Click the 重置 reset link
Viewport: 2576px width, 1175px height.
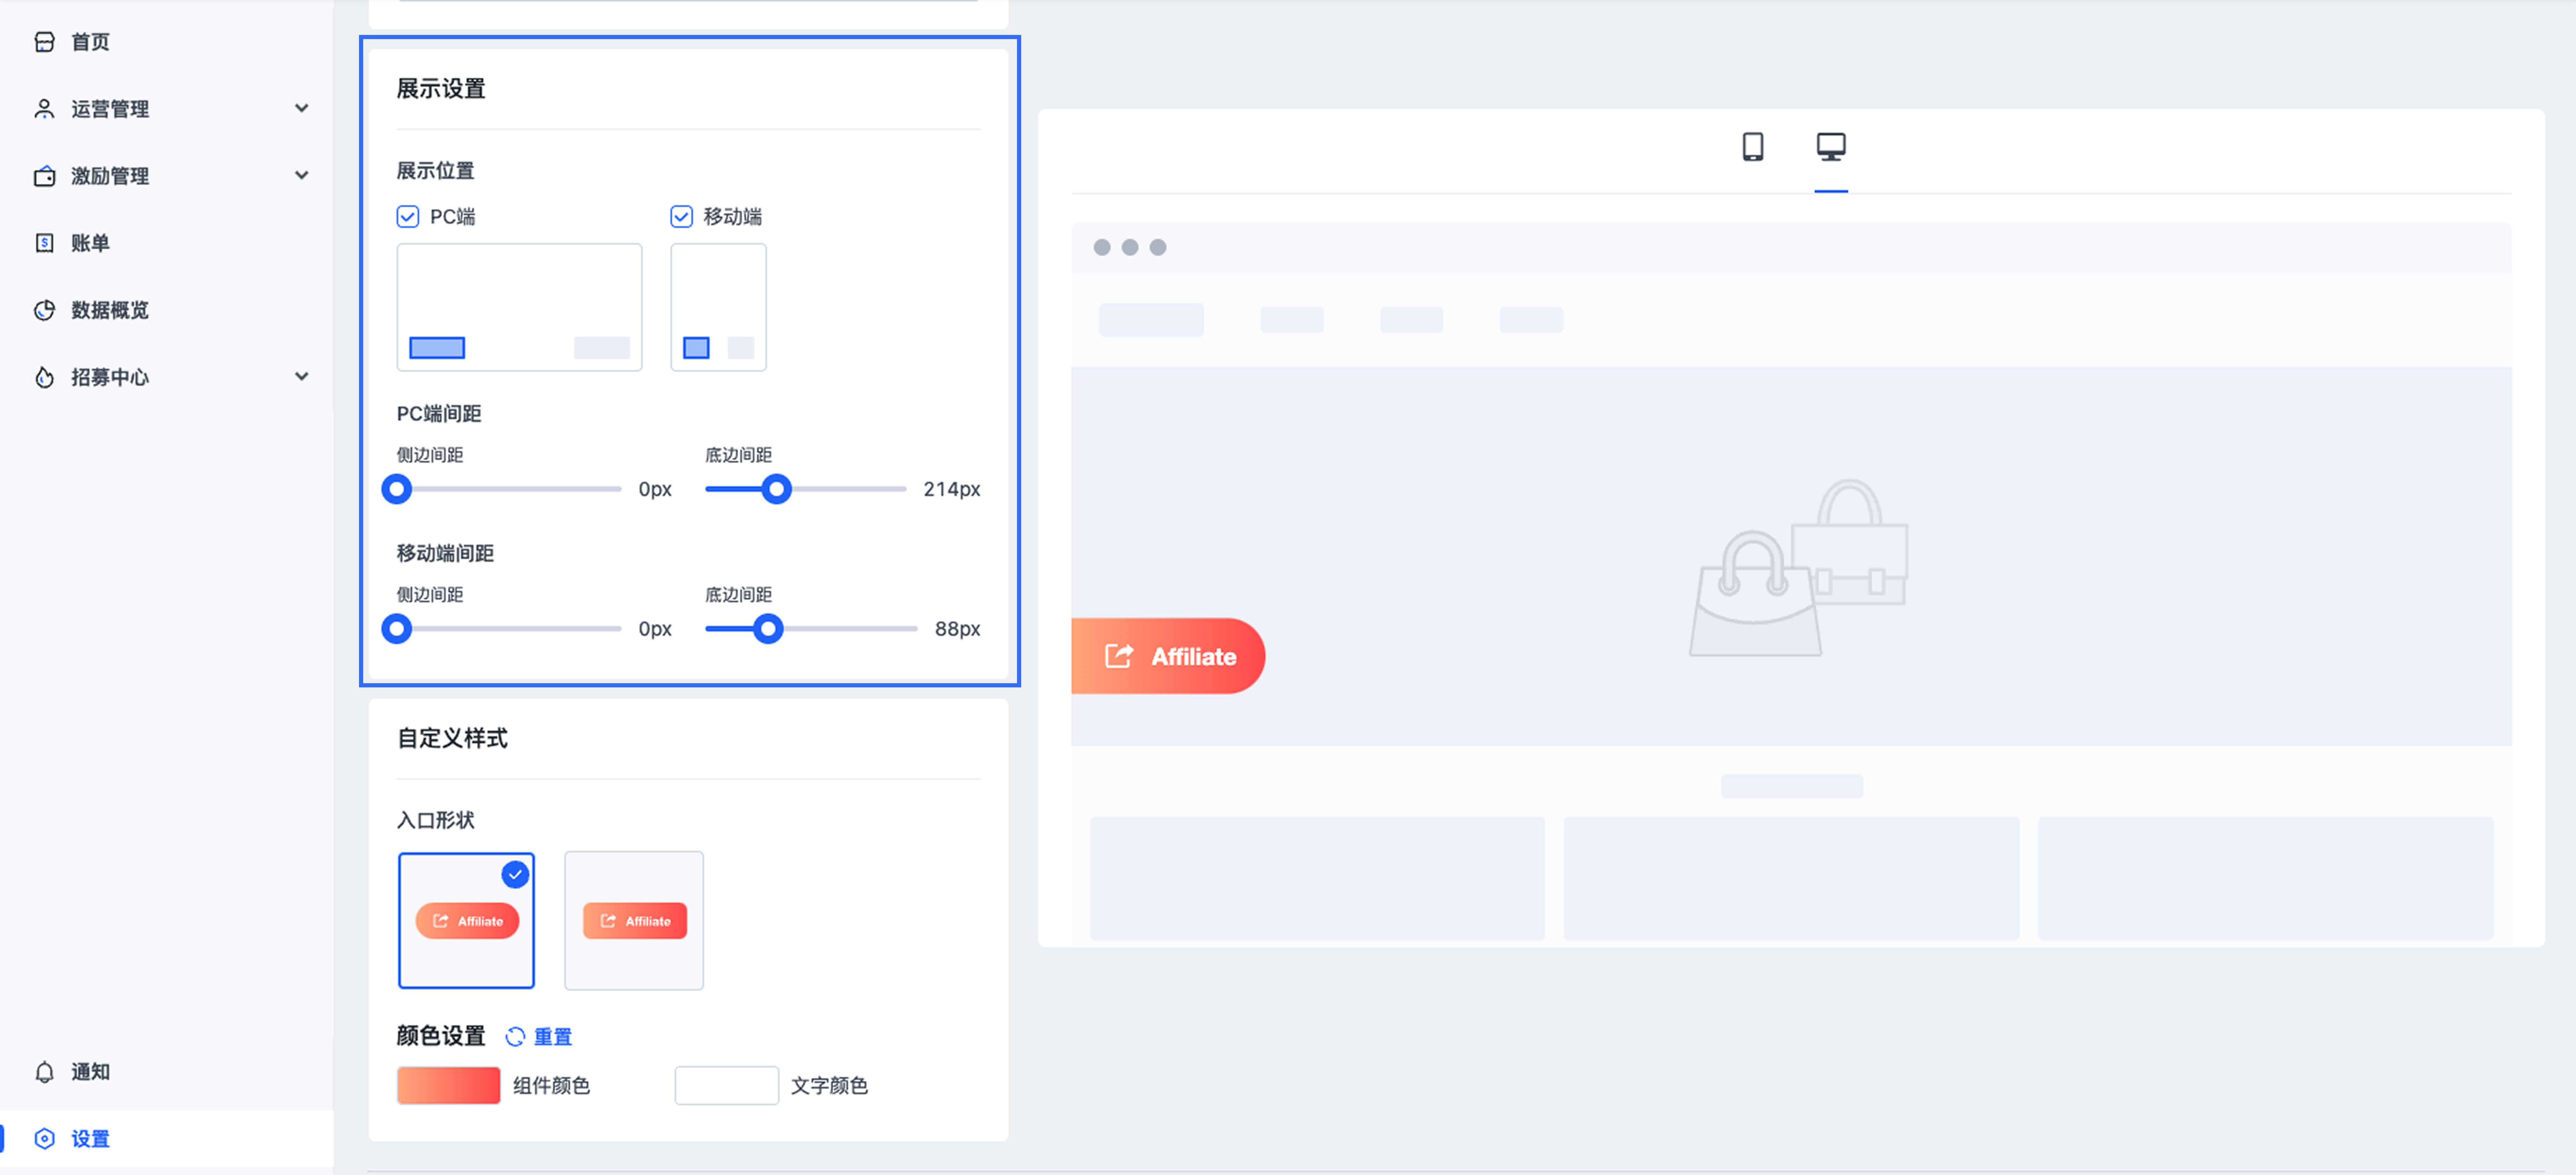[553, 1037]
